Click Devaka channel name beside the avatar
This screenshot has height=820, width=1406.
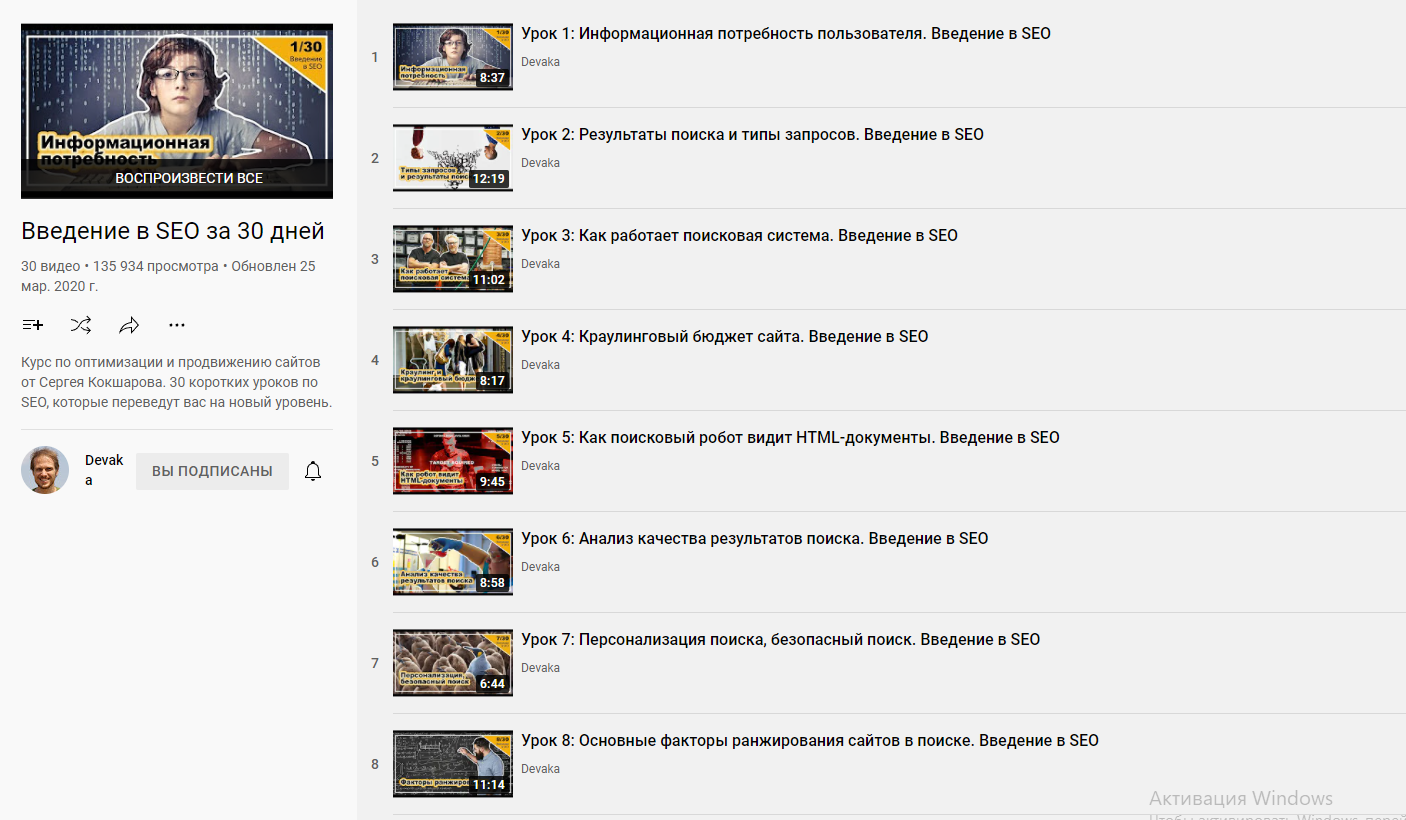tap(104, 470)
